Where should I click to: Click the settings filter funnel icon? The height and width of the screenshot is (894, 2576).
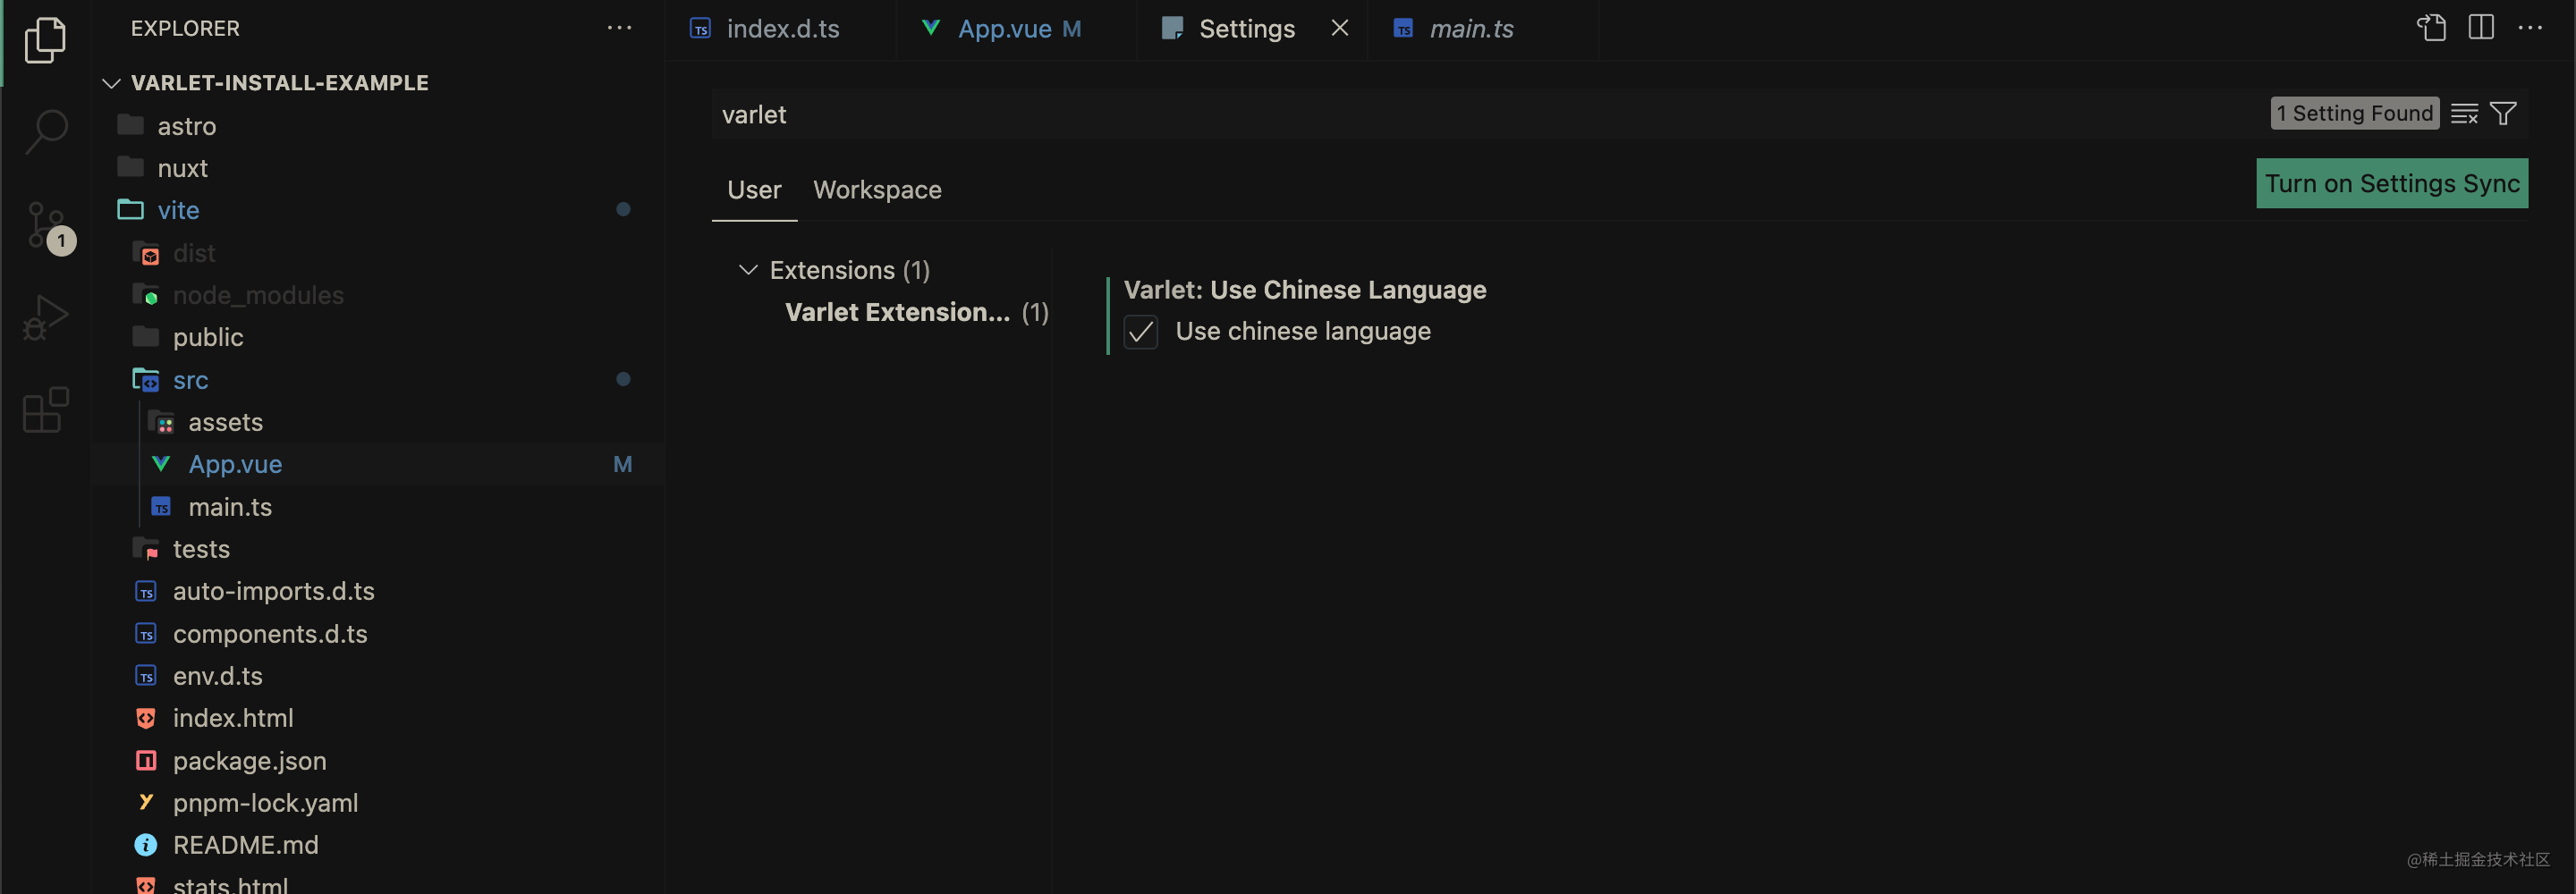pos(2503,114)
